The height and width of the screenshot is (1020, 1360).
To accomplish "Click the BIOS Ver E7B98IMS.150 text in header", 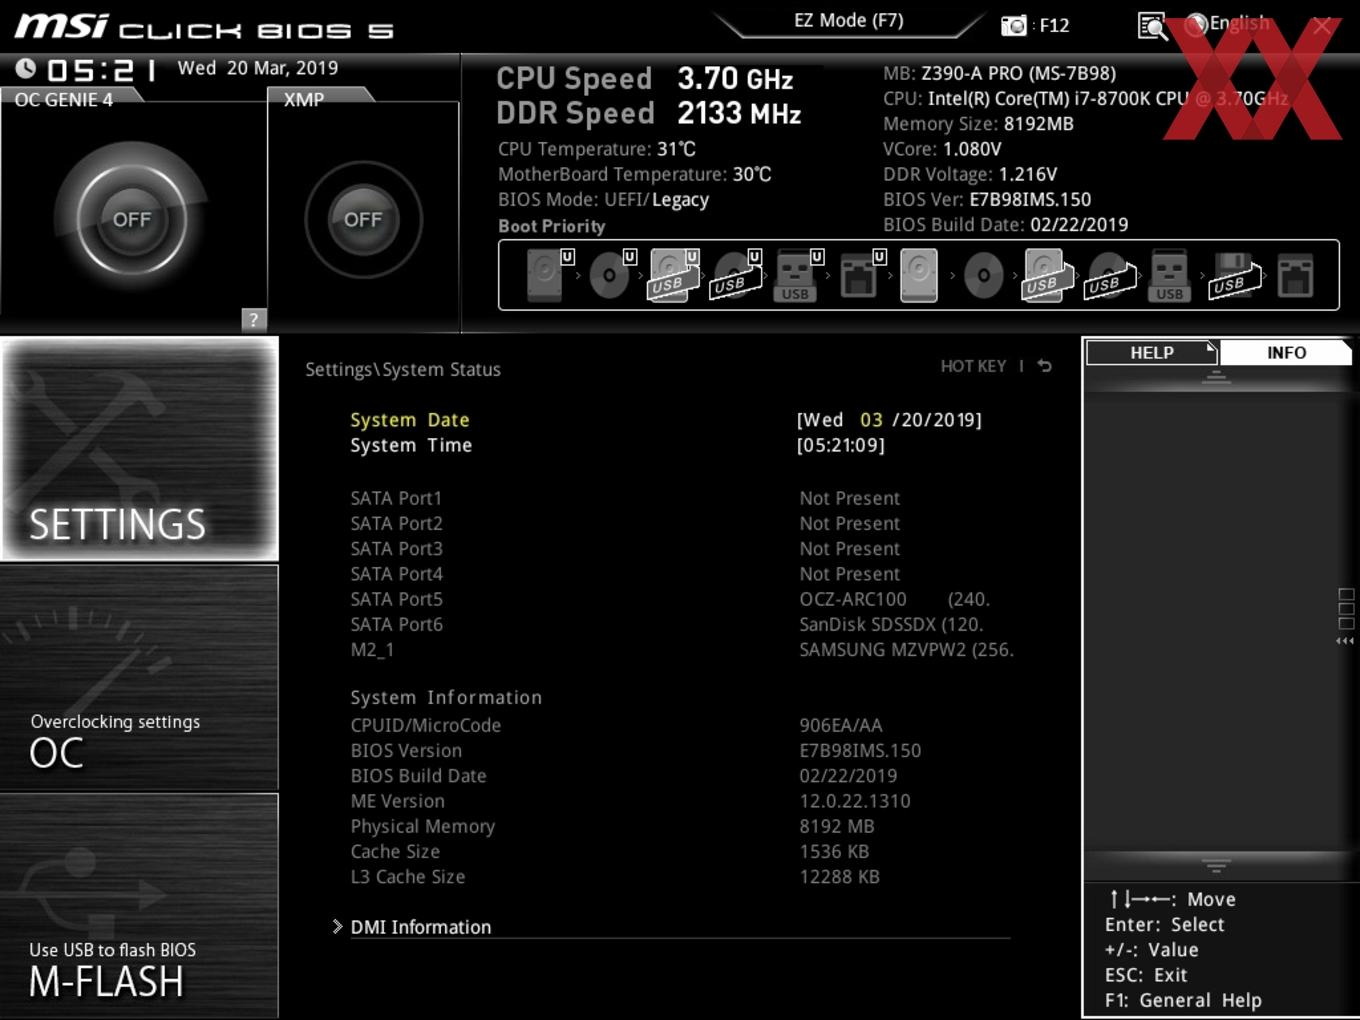I will 987,199.
